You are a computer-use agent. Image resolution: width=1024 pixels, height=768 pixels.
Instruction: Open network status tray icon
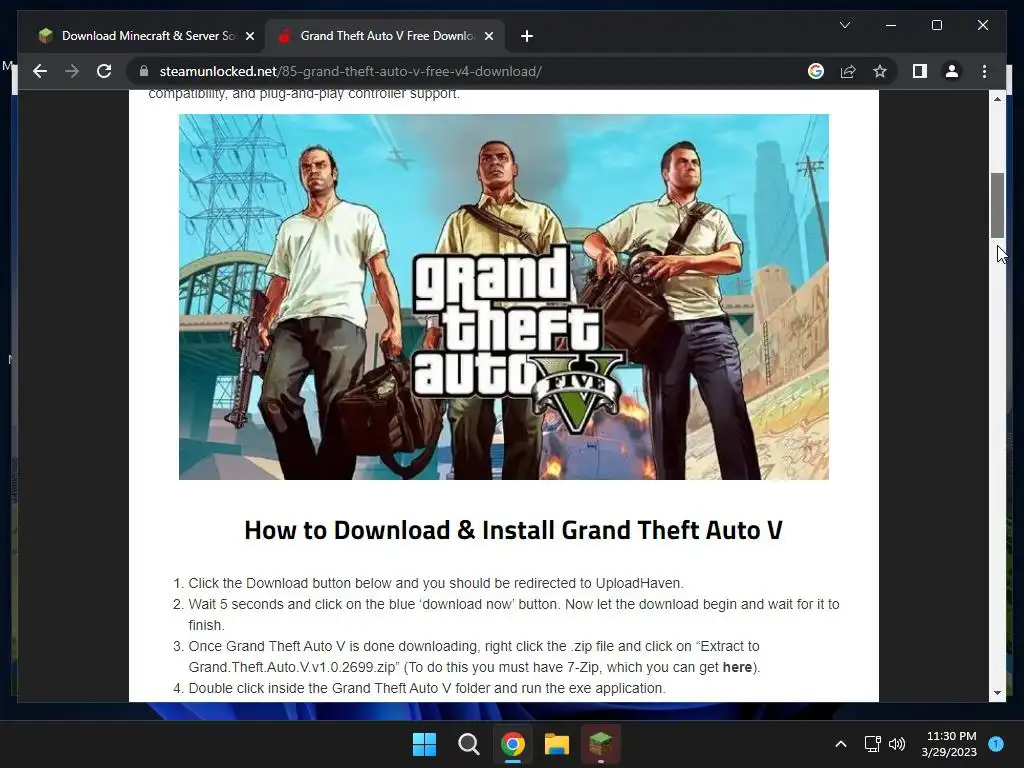[872, 744]
